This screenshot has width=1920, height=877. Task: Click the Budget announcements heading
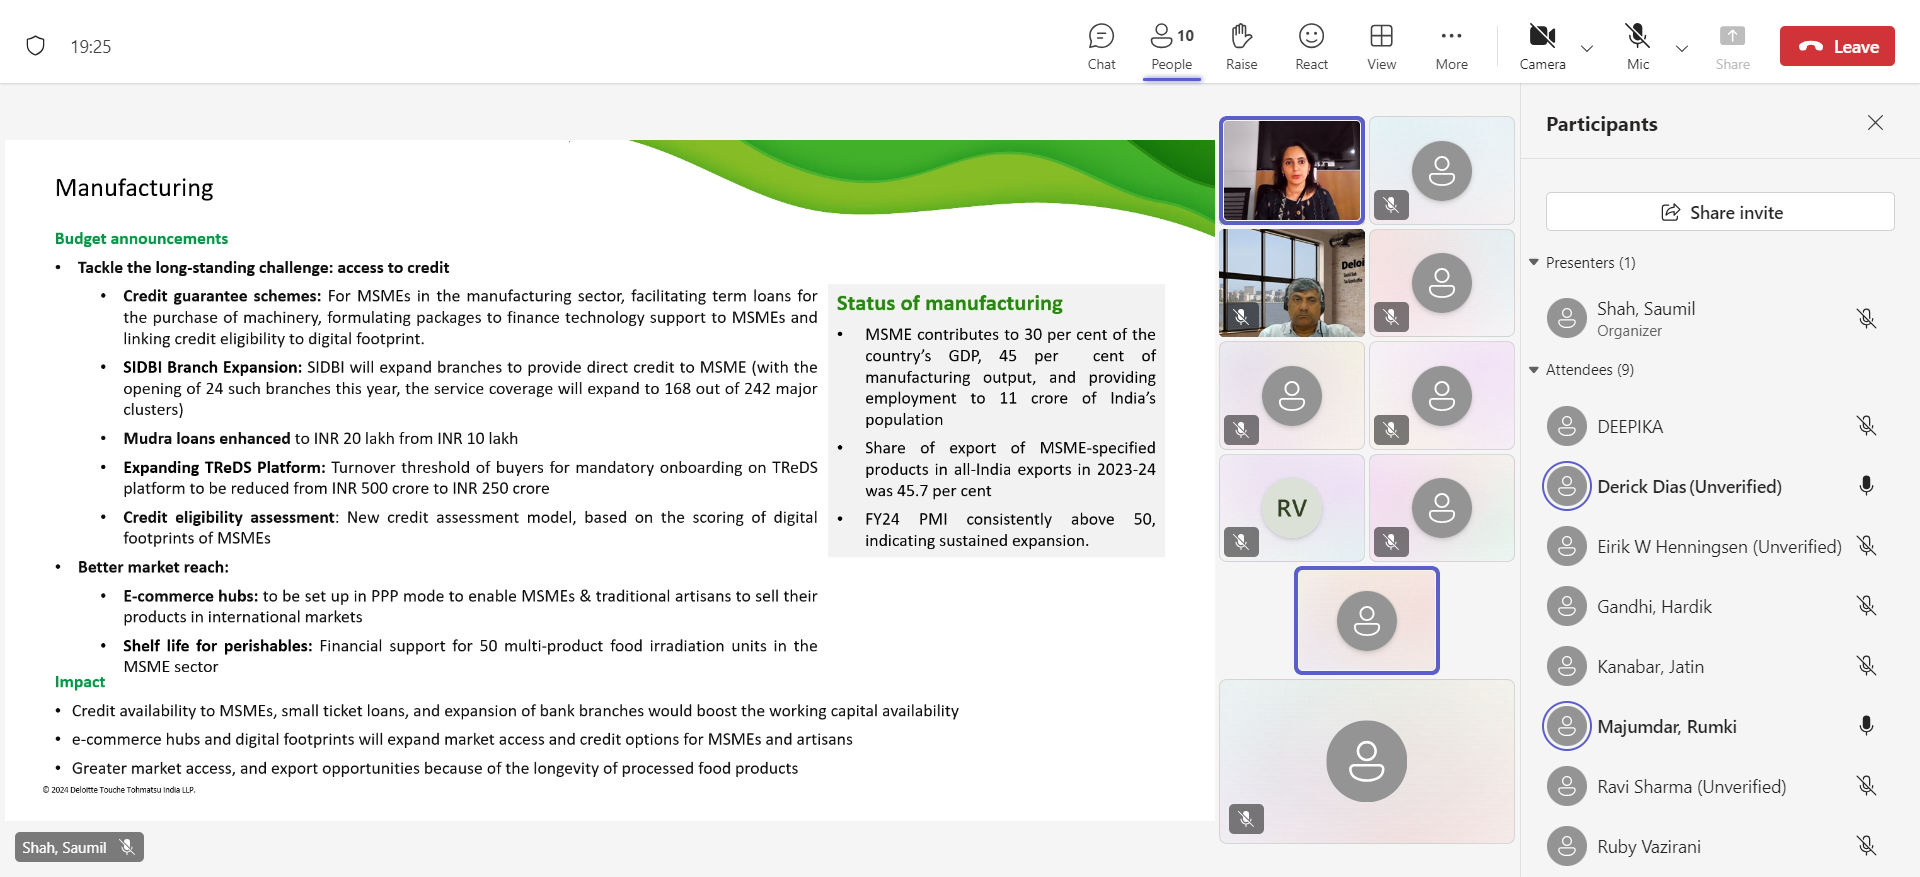pyautogui.click(x=141, y=238)
